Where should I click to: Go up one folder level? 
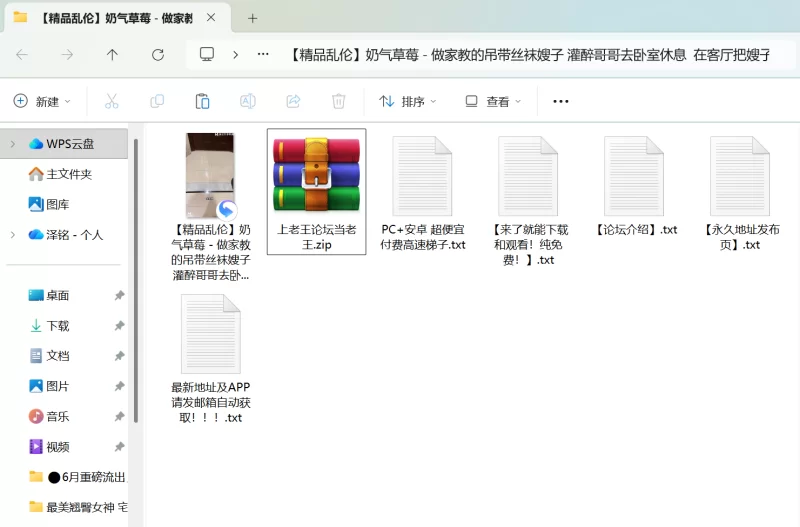[112, 55]
